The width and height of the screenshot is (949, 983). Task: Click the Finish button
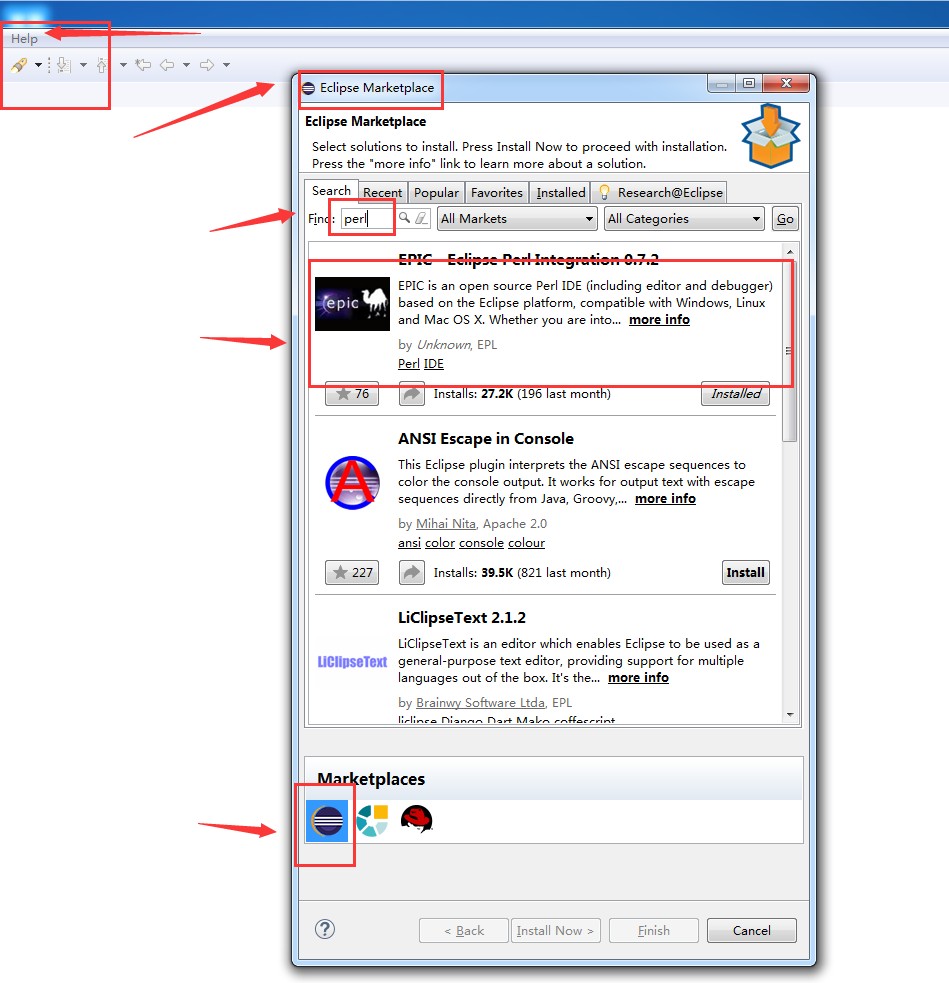pos(654,931)
